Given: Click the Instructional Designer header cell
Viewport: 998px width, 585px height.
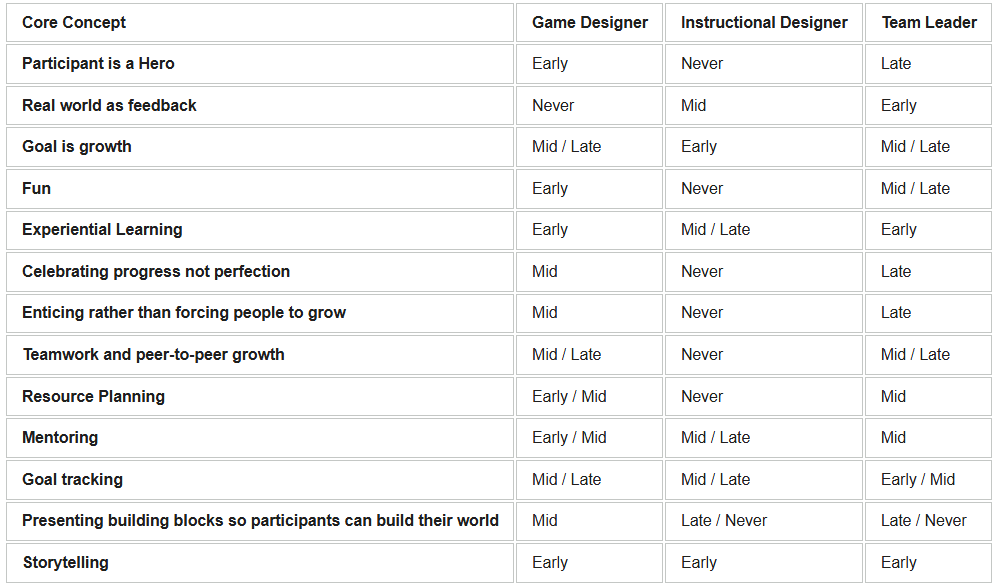Looking at the screenshot, I should [764, 23].
